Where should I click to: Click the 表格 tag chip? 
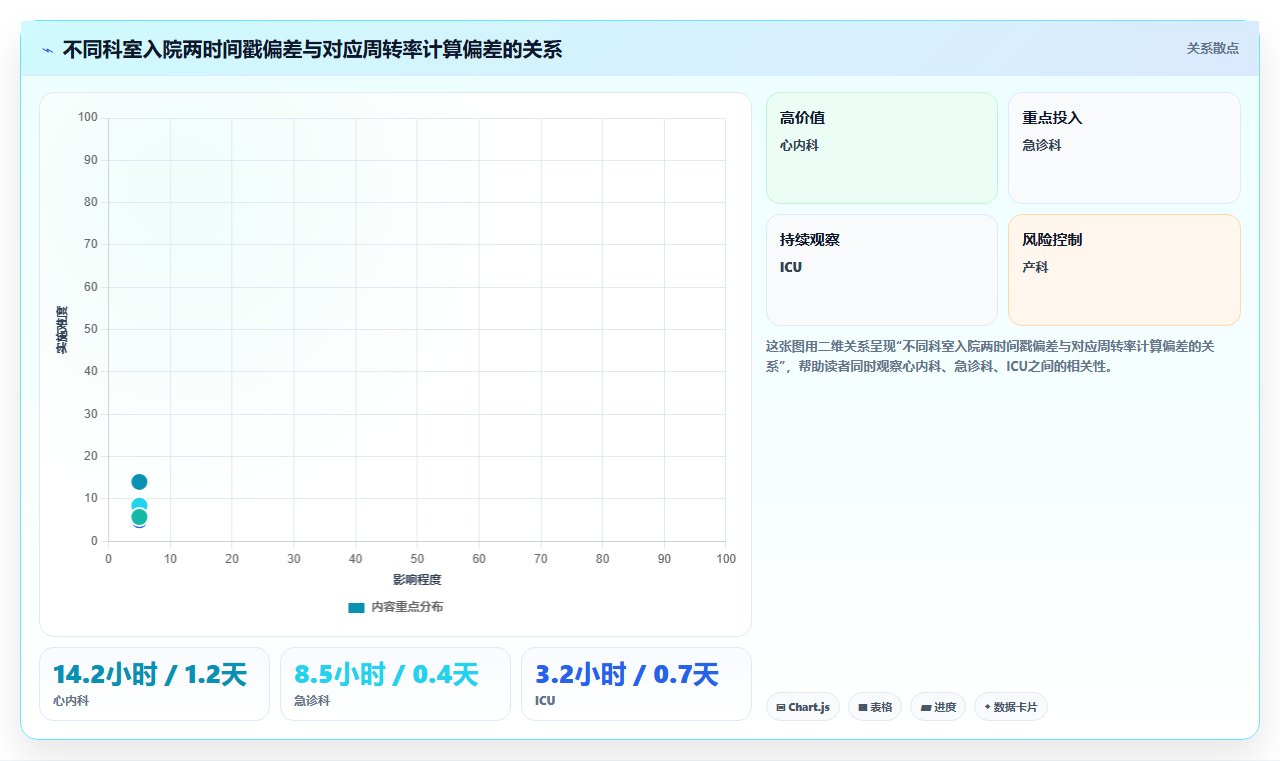[875, 707]
